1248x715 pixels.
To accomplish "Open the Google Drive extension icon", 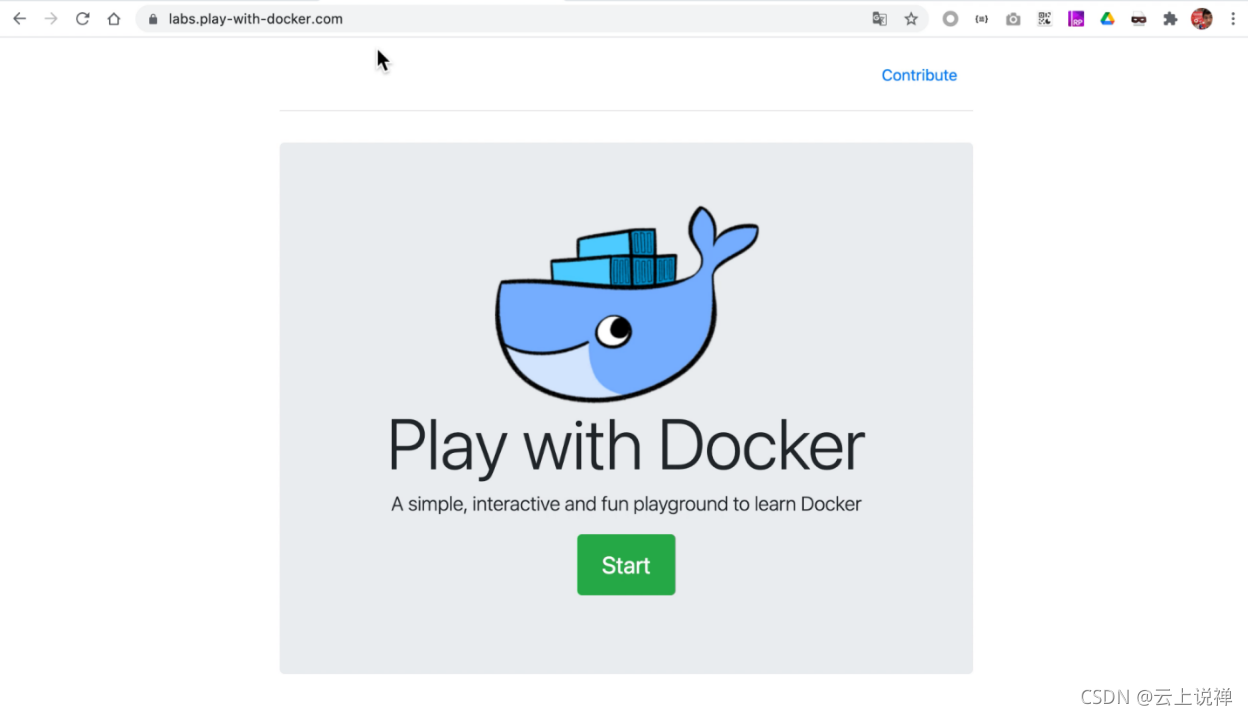I will (1107, 18).
